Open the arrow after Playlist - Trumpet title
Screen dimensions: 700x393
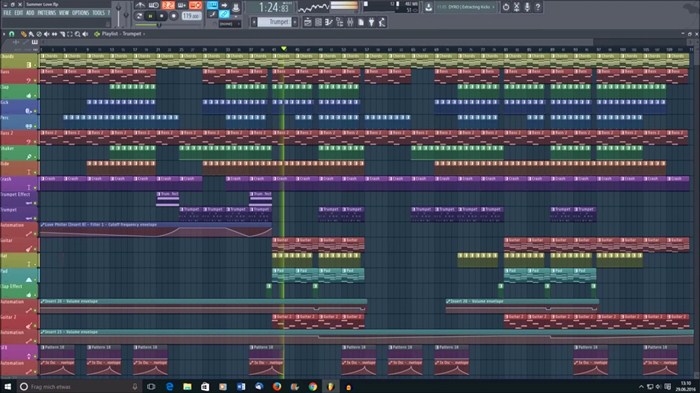click(x=144, y=34)
